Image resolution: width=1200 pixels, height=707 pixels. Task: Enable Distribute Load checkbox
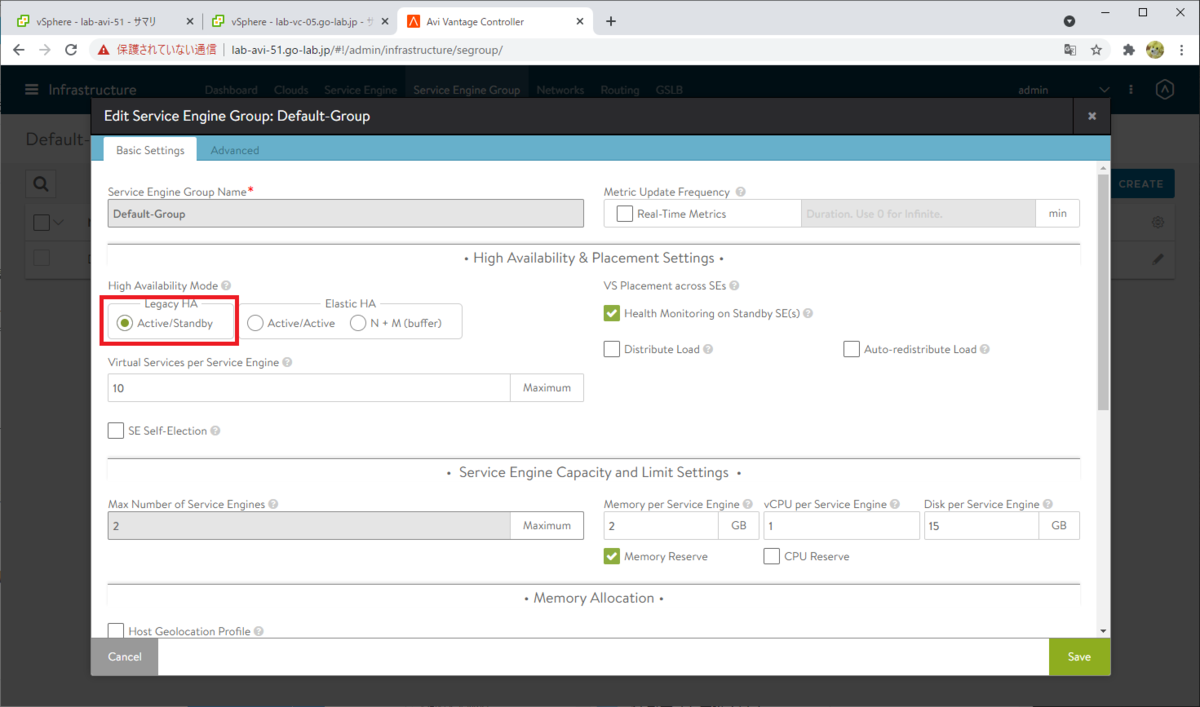[612, 349]
